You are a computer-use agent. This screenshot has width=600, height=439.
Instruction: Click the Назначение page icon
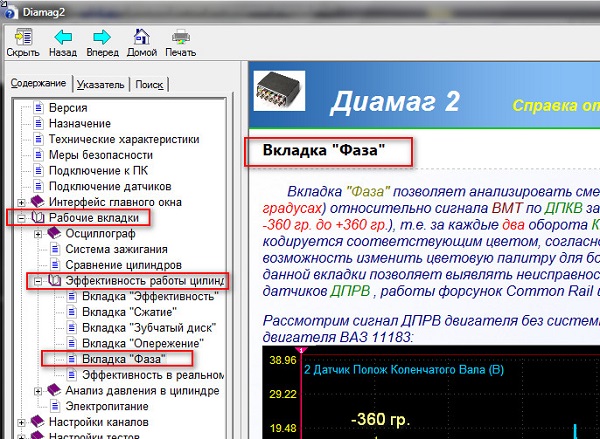39,123
